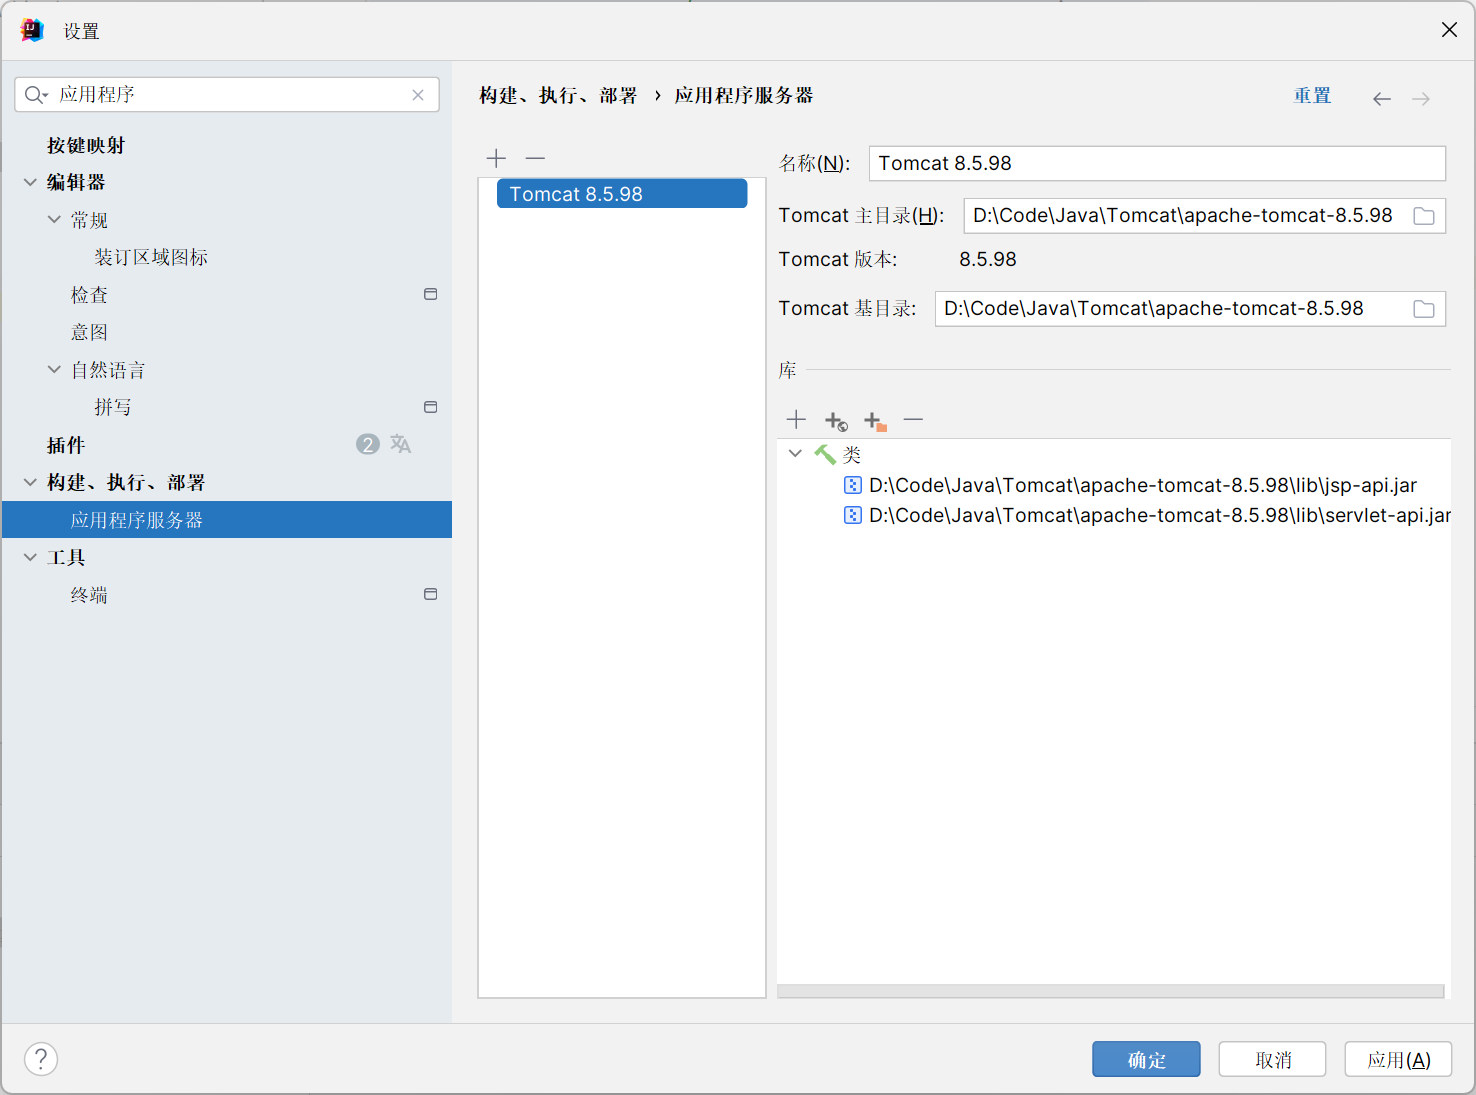Click the 名称 input field

1157,163
